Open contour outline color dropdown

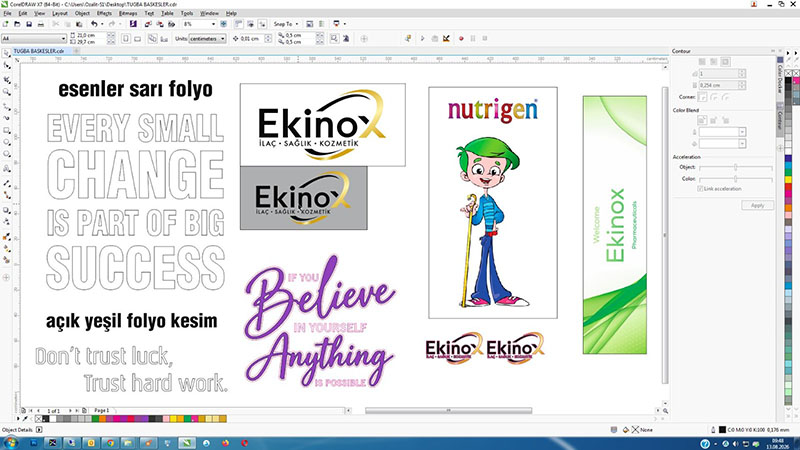pyautogui.click(x=742, y=132)
